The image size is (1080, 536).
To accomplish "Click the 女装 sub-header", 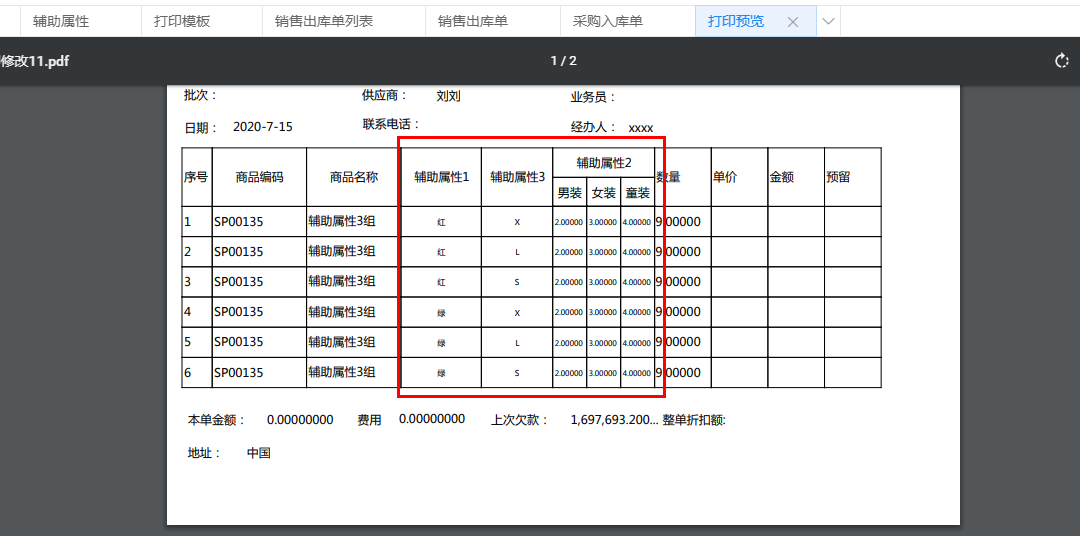I will [x=603, y=193].
